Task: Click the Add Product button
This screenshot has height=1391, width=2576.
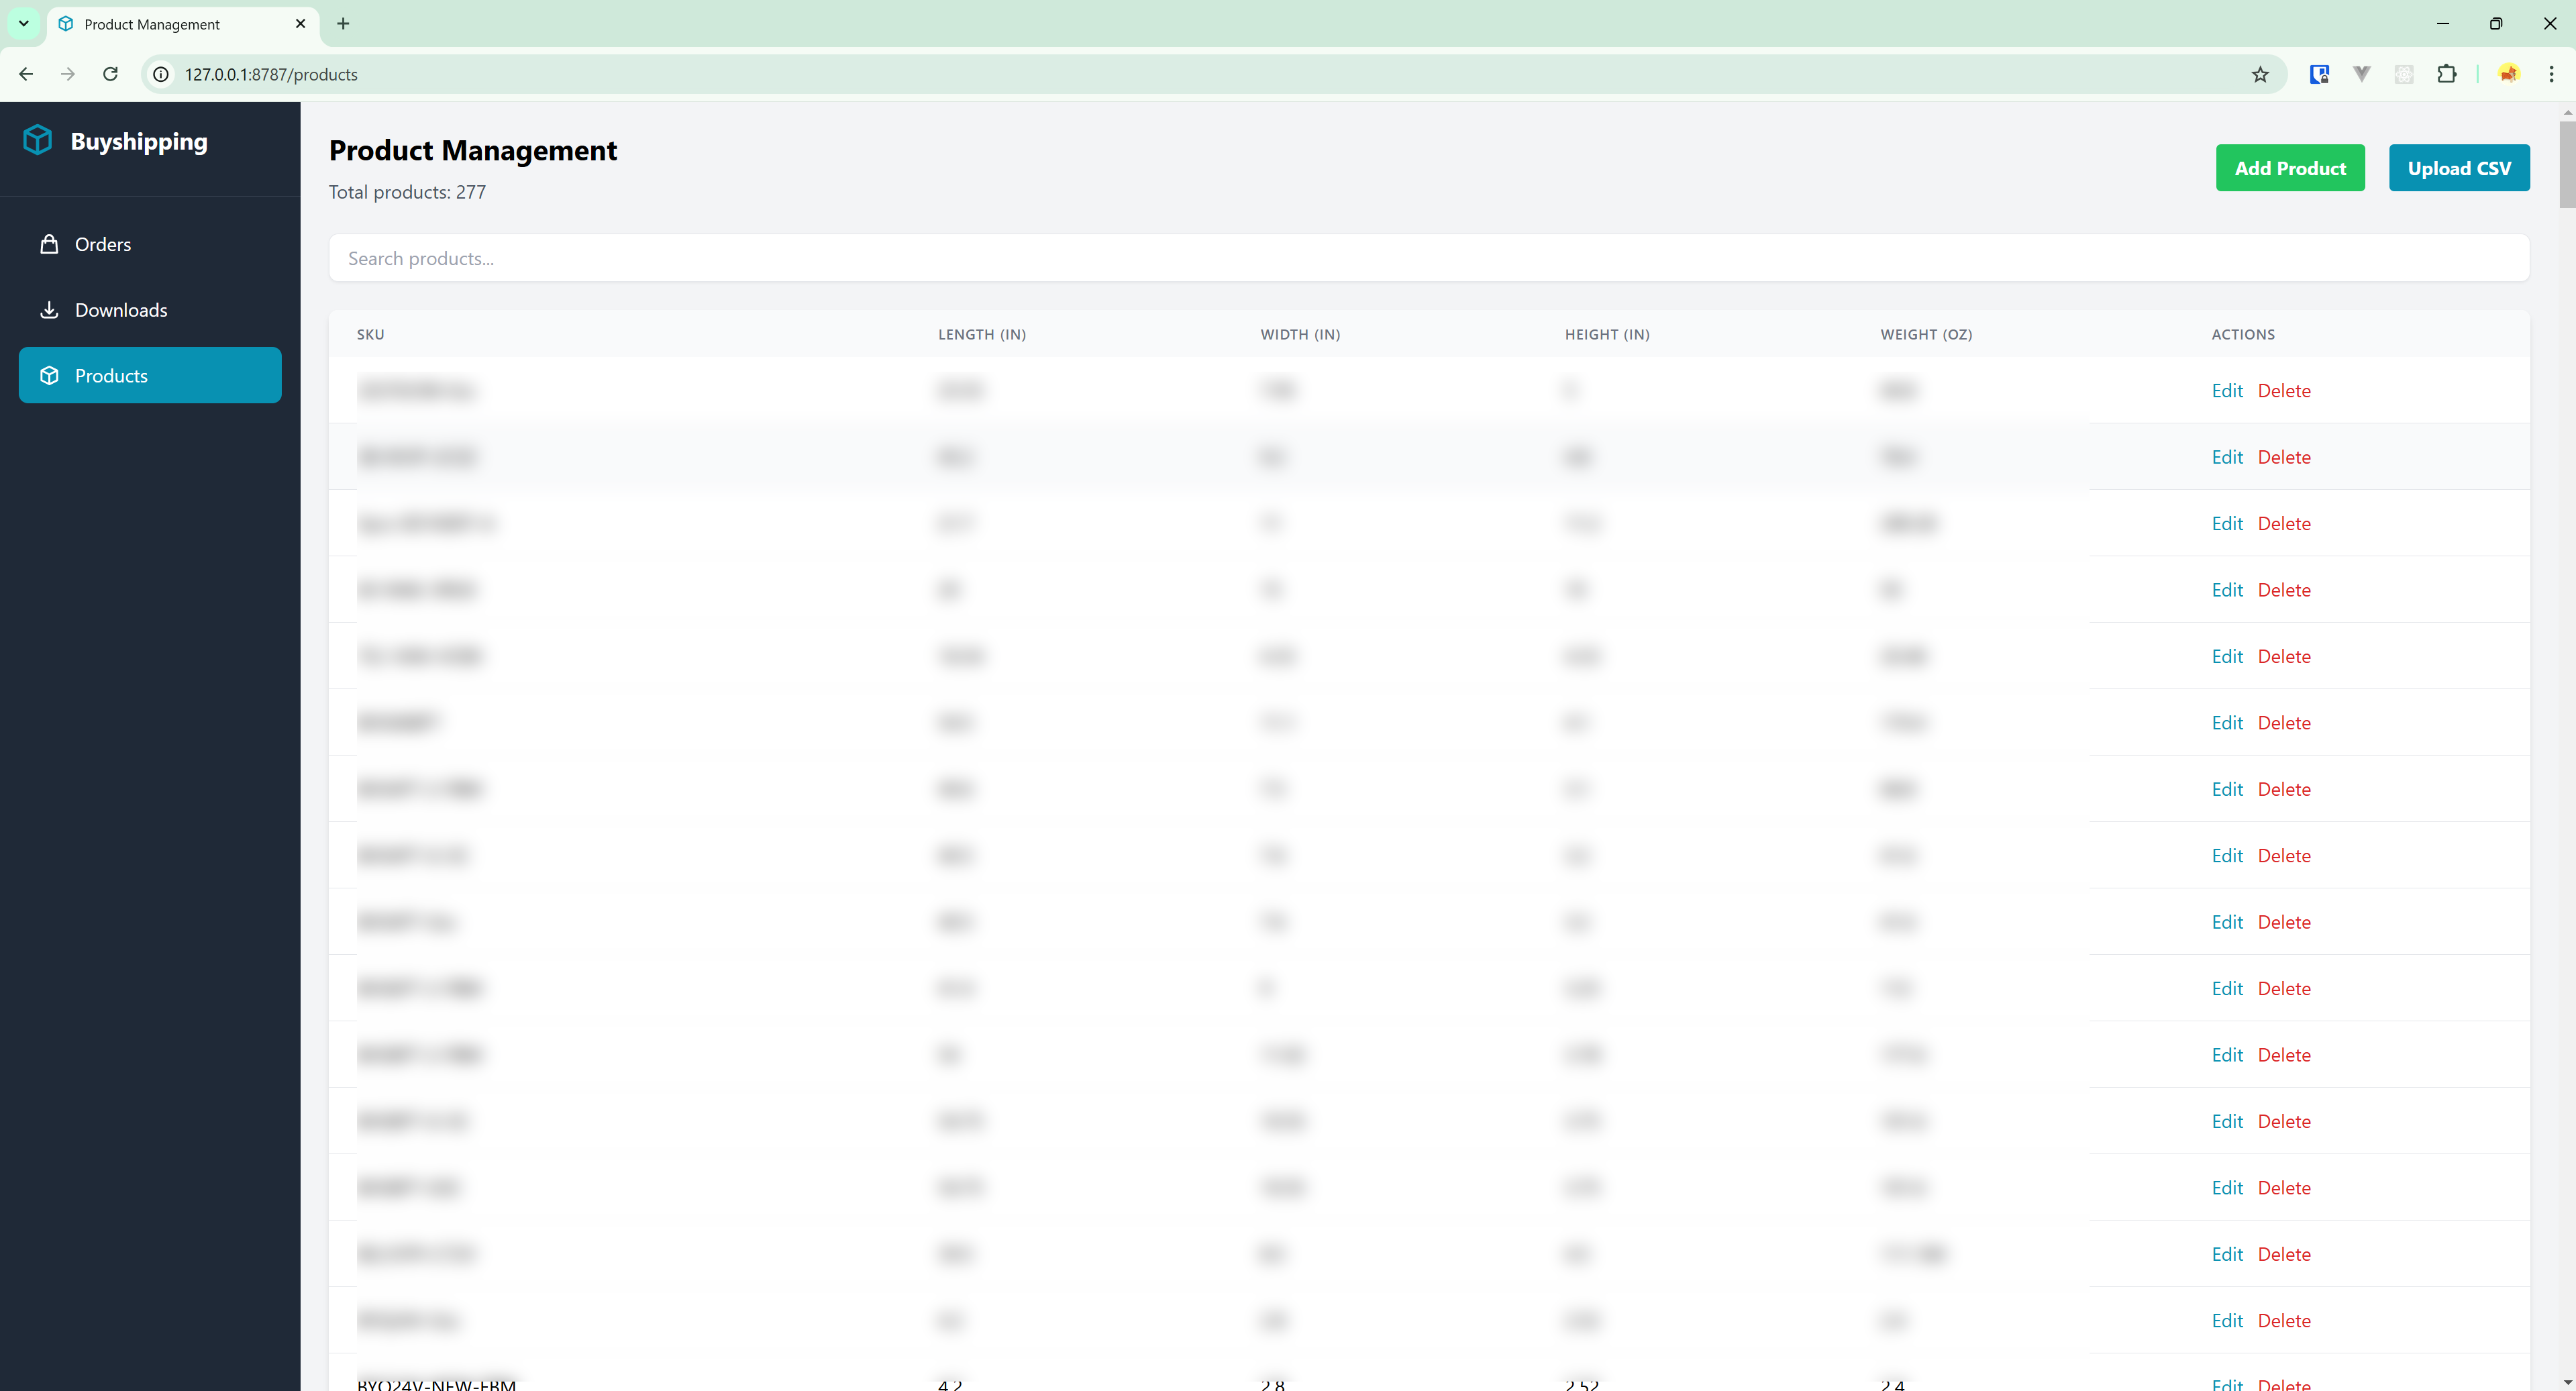Action: 2291,166
